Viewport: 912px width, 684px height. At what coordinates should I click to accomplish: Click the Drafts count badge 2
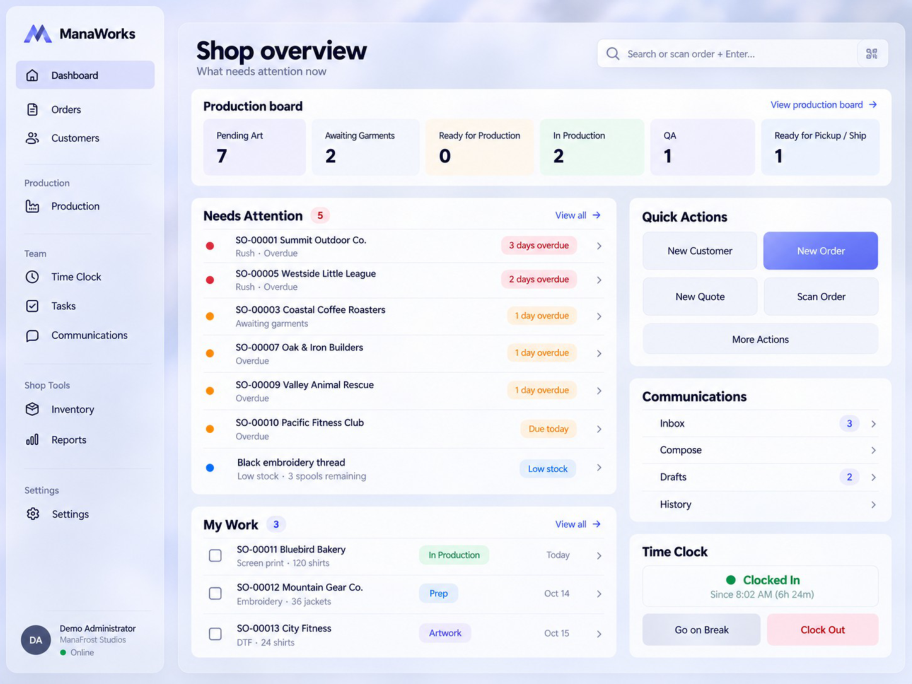point(849,477)
